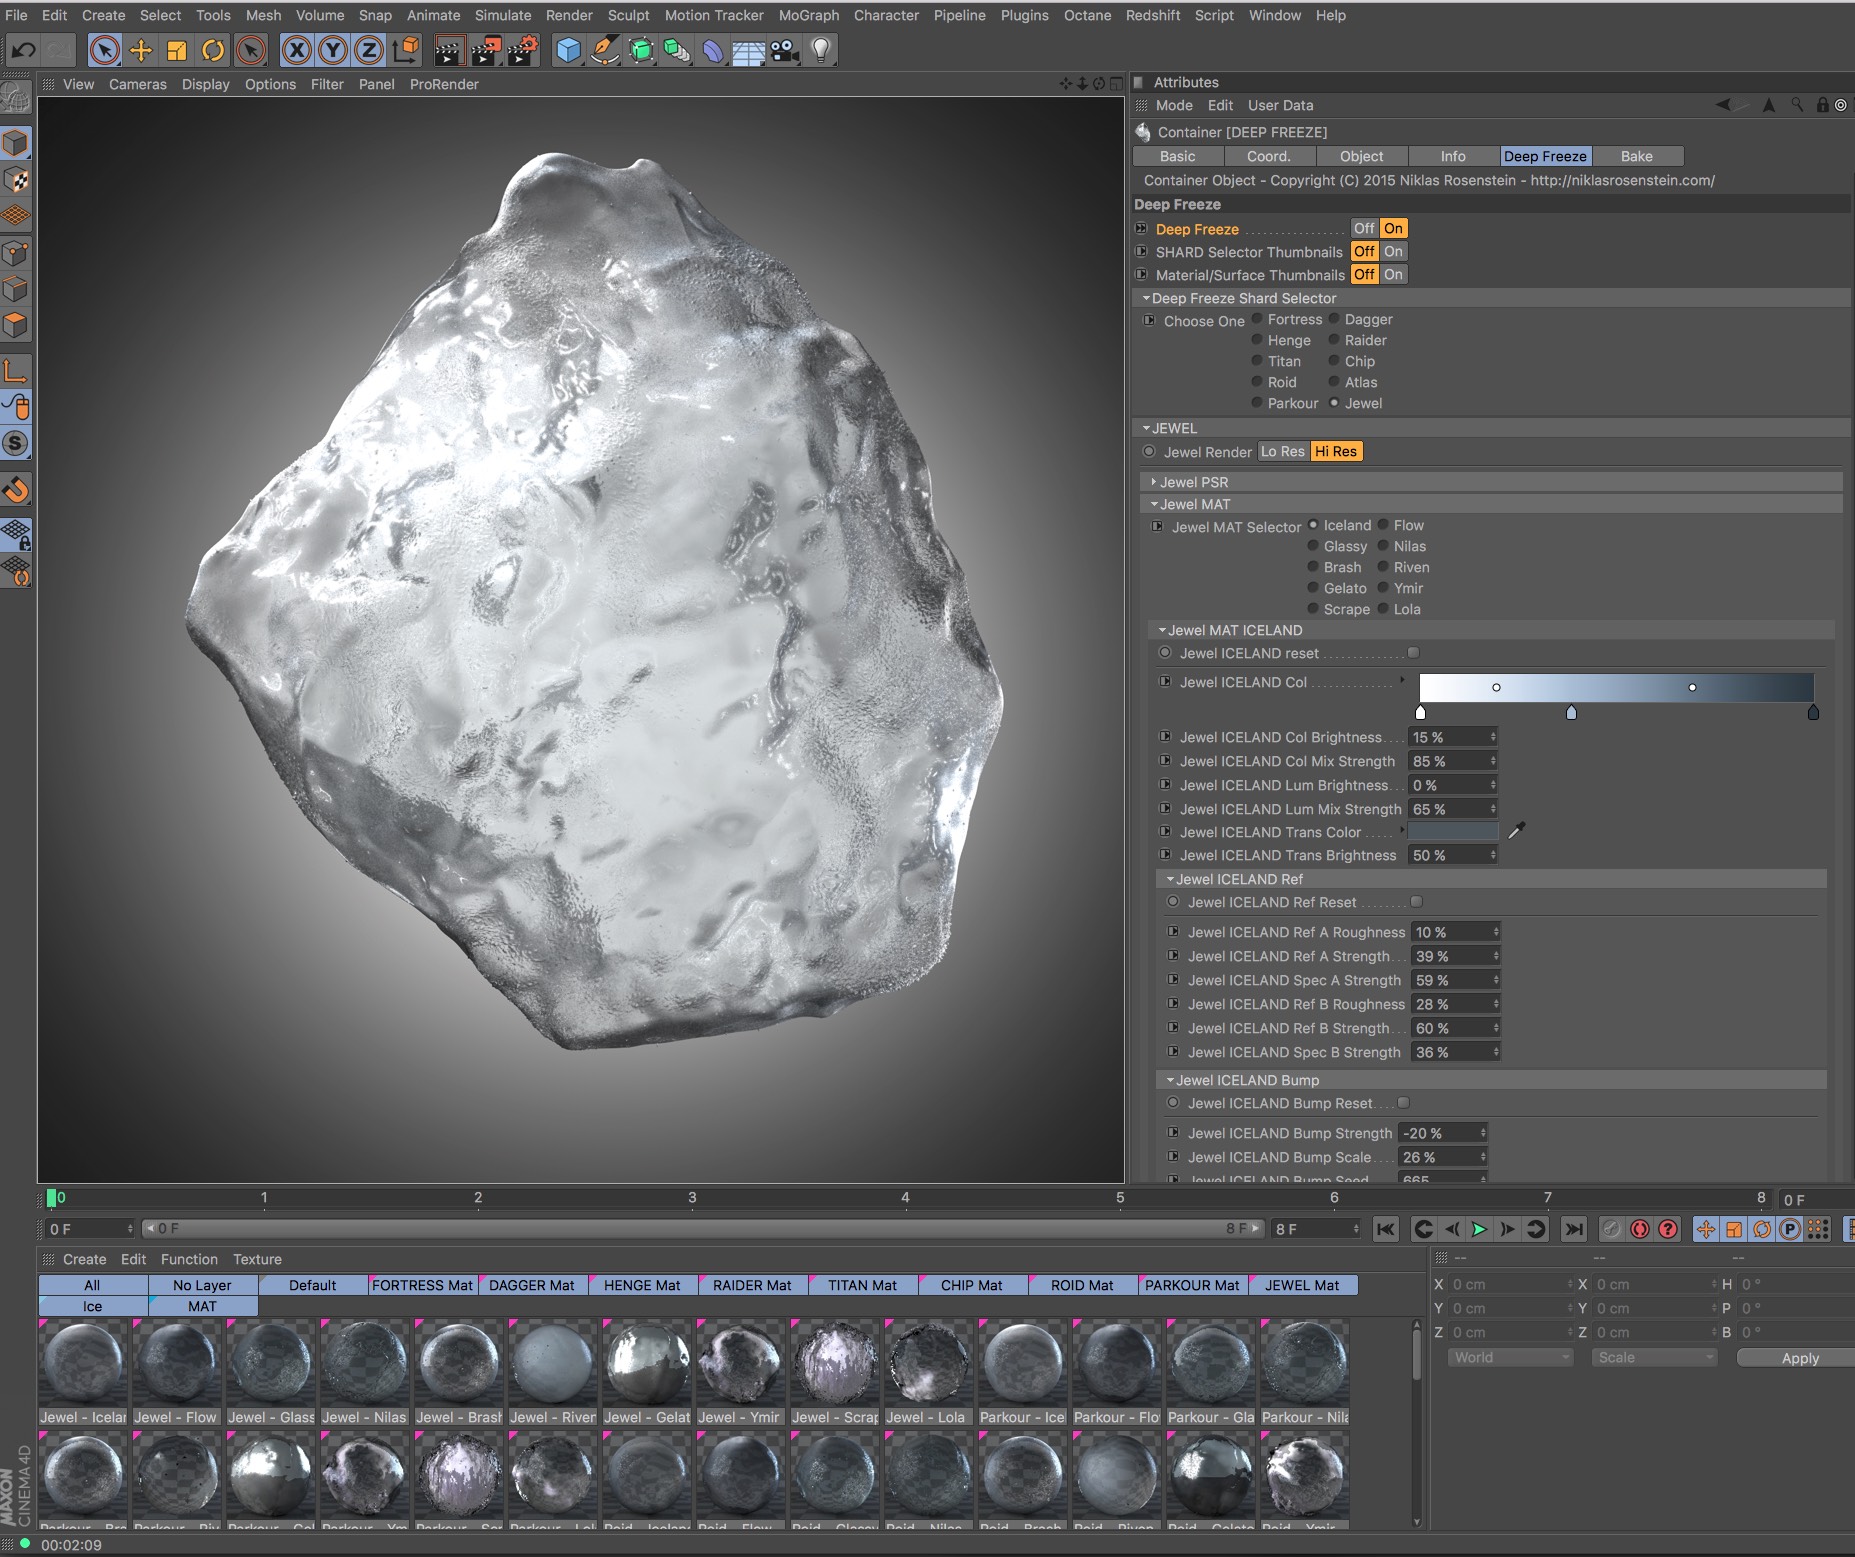
Task: Apply the coordinate changes
Action: (x=1799, y=1357)
